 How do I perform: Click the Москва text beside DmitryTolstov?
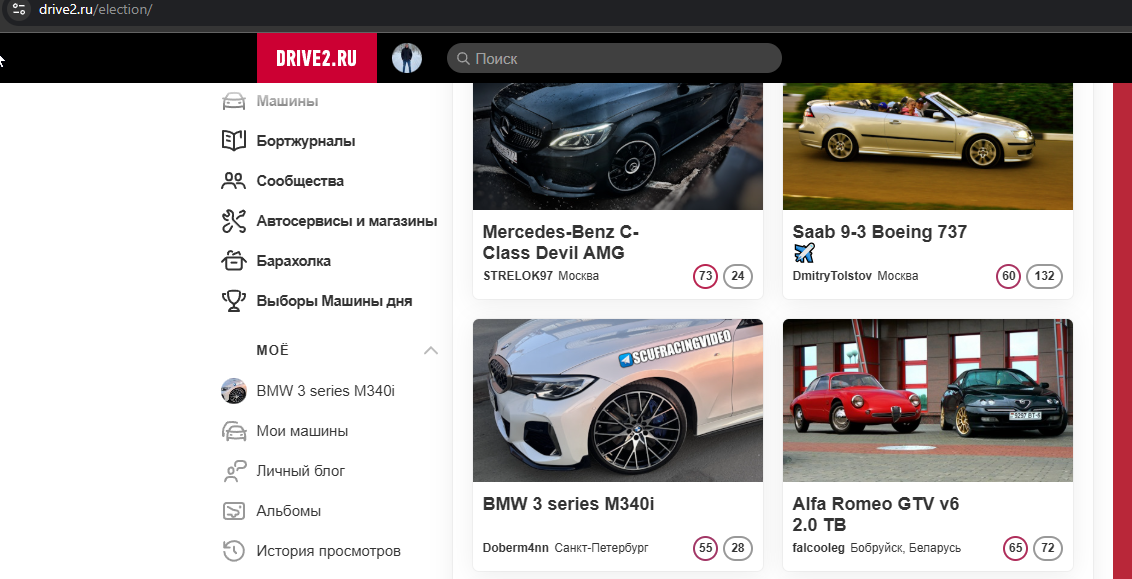pyautogui.click(x=897, y=276)
